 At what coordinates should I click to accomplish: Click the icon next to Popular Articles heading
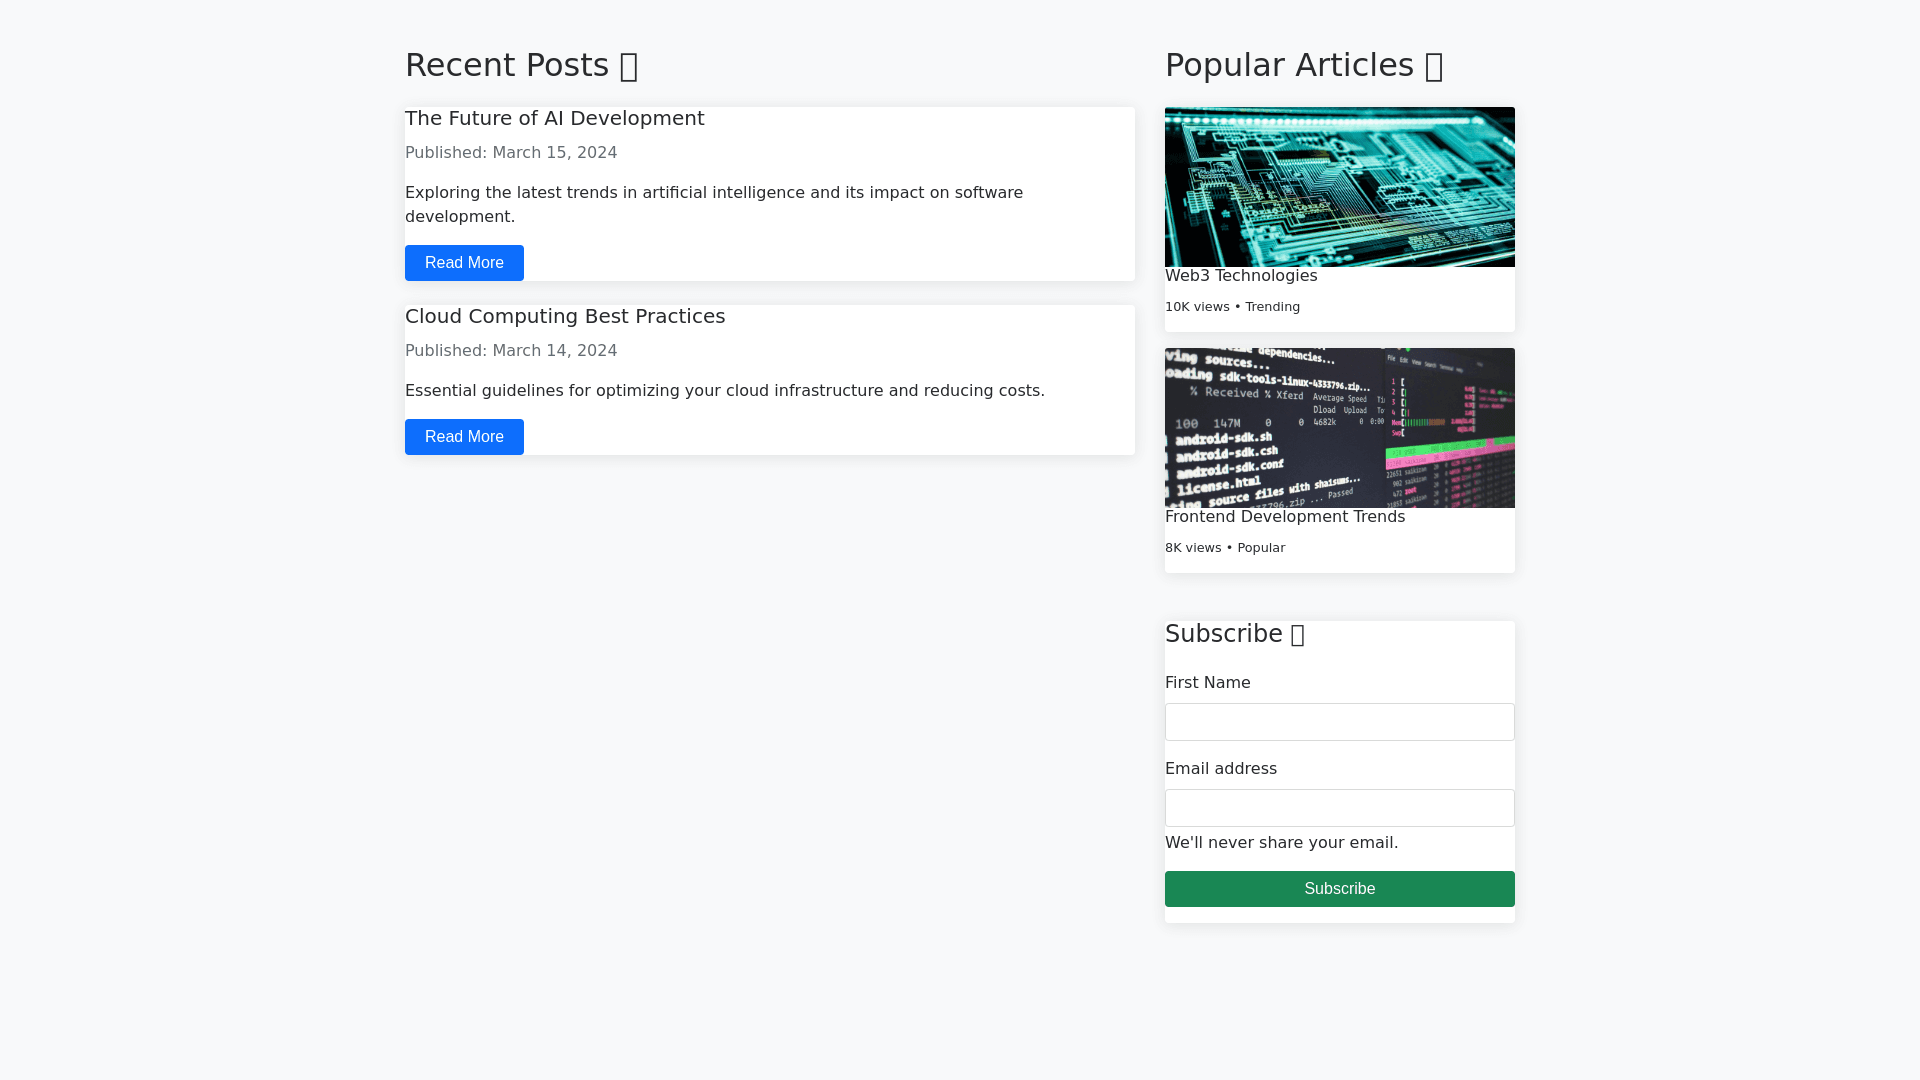pyautogui.click(x=1434, y=64)
